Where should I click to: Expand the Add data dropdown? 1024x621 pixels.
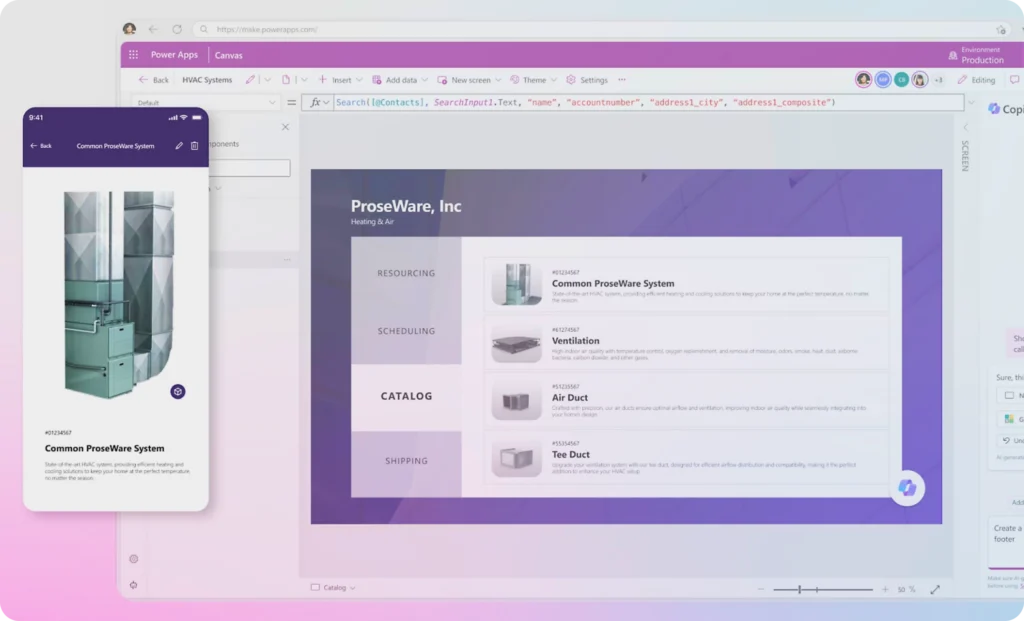pyautogui.click(x=400, y=80)
